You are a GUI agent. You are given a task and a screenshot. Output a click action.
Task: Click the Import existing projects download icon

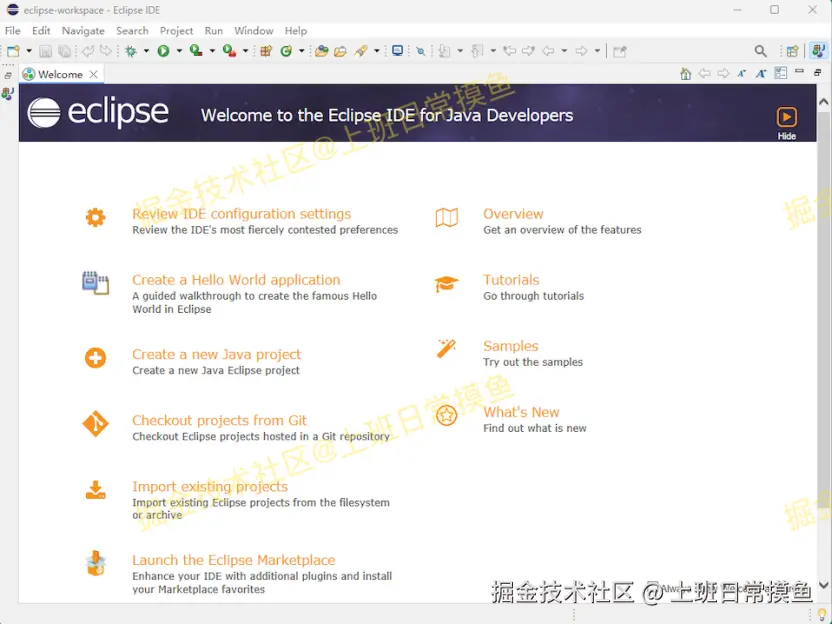pyautogui.click(x=95, y=489)
